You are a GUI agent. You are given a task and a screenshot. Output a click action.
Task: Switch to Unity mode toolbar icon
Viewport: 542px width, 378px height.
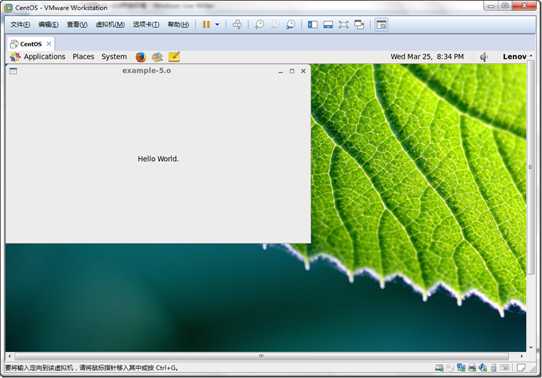tap(359, 25)
